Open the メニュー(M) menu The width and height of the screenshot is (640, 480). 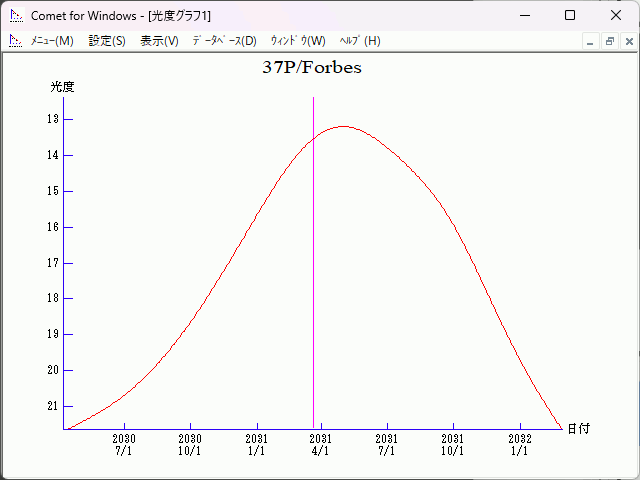[x=52, y=41]
